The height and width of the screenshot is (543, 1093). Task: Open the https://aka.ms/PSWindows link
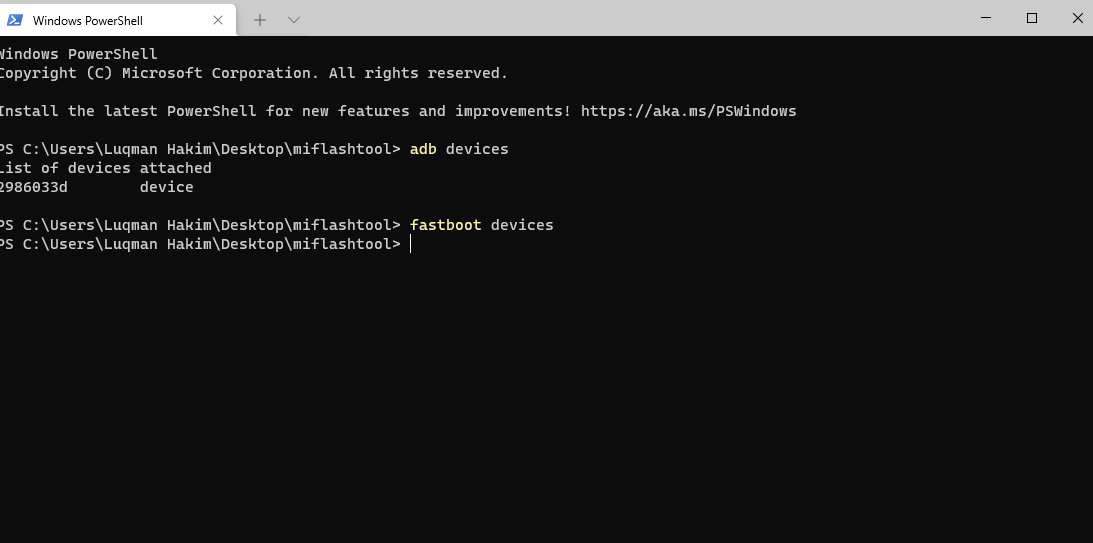click(x=688, y=111)
